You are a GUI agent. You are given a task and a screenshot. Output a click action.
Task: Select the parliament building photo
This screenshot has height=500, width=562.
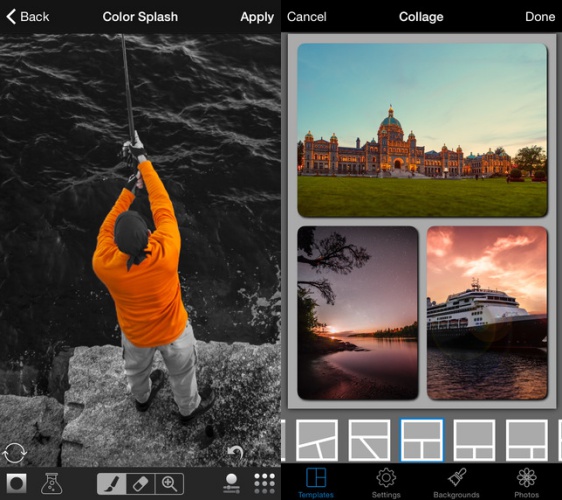tap(422, 130)
